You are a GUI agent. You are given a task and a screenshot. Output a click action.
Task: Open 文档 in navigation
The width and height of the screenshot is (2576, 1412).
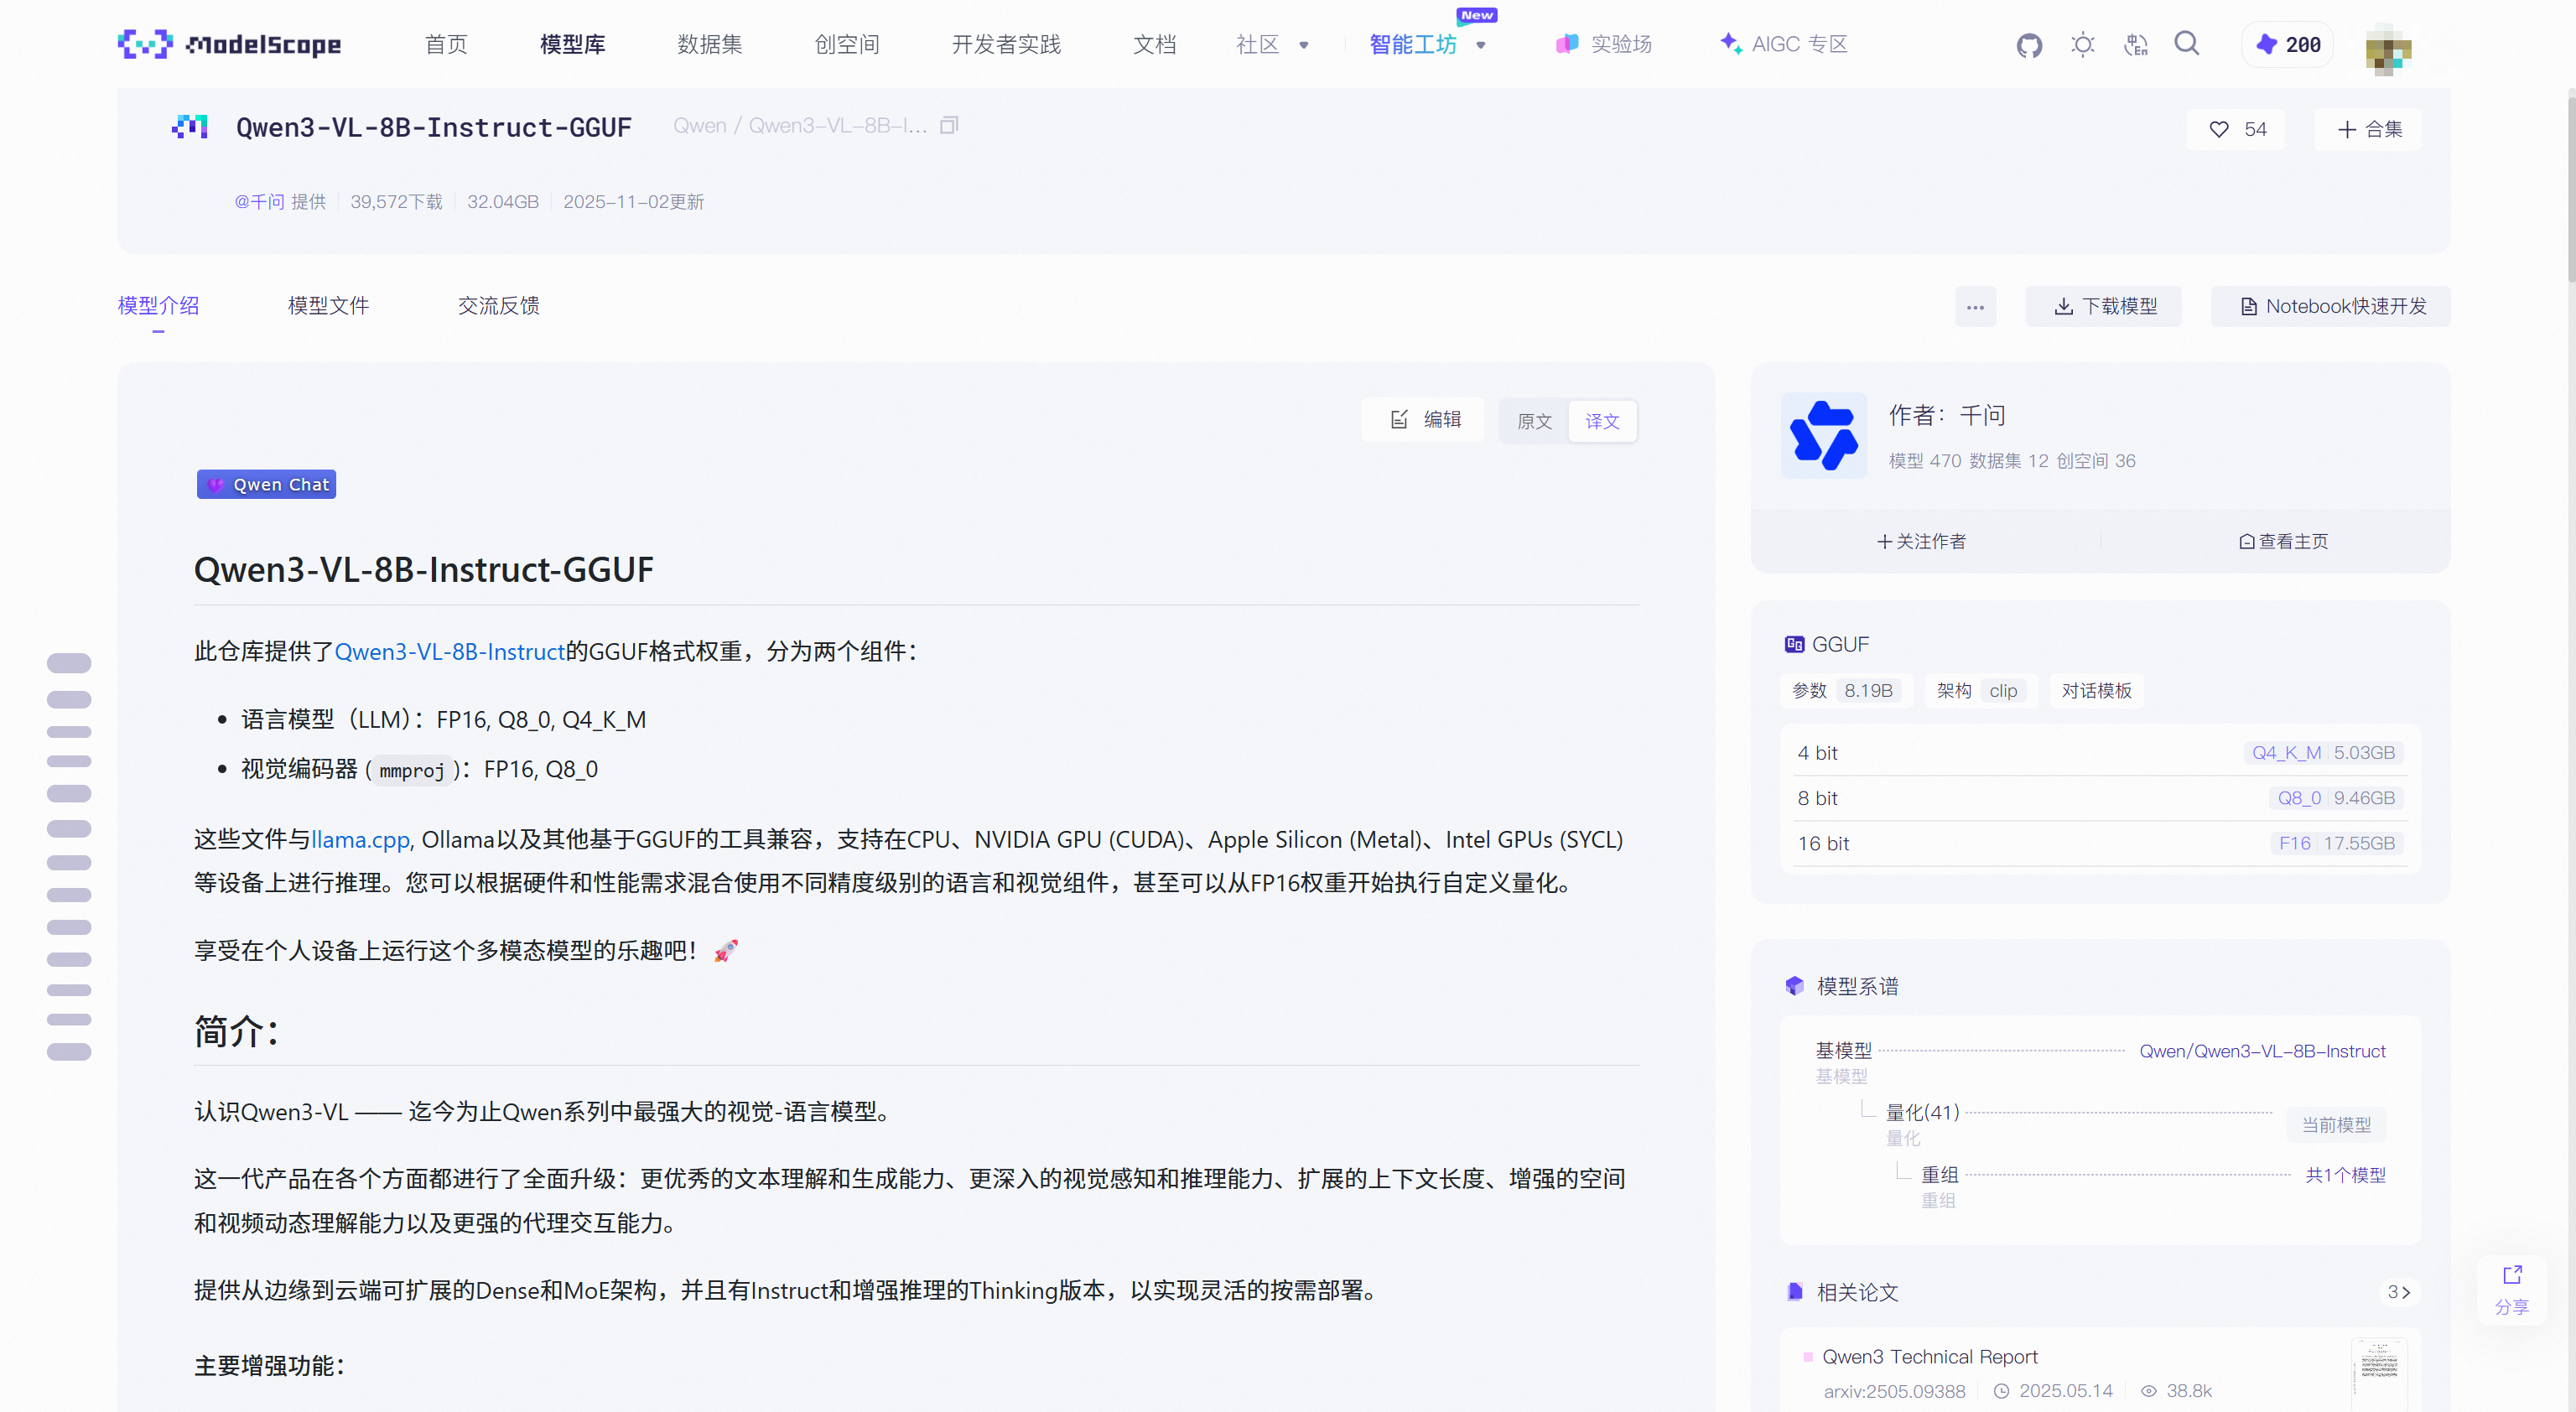click(1155, 44)
